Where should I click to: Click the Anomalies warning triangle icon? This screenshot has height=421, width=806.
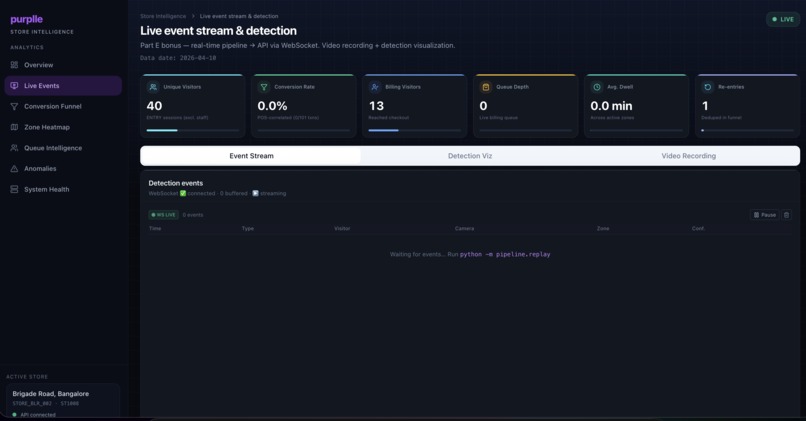14,169
